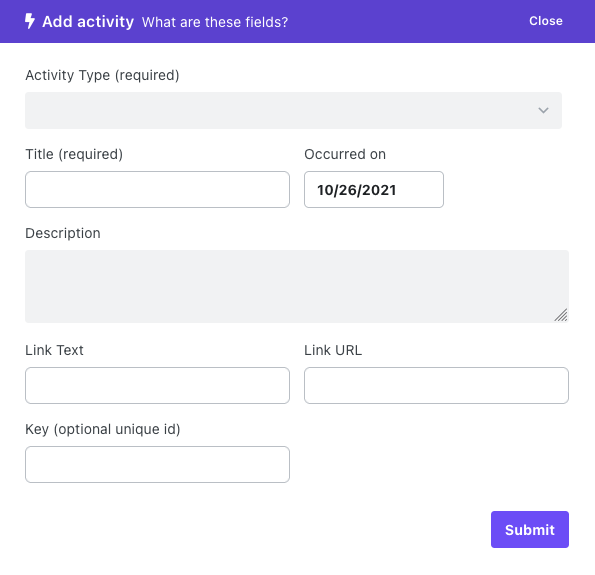This screenshot has height=575, width=595.
Task: Focus the Title text field
Action: (157, 189)
